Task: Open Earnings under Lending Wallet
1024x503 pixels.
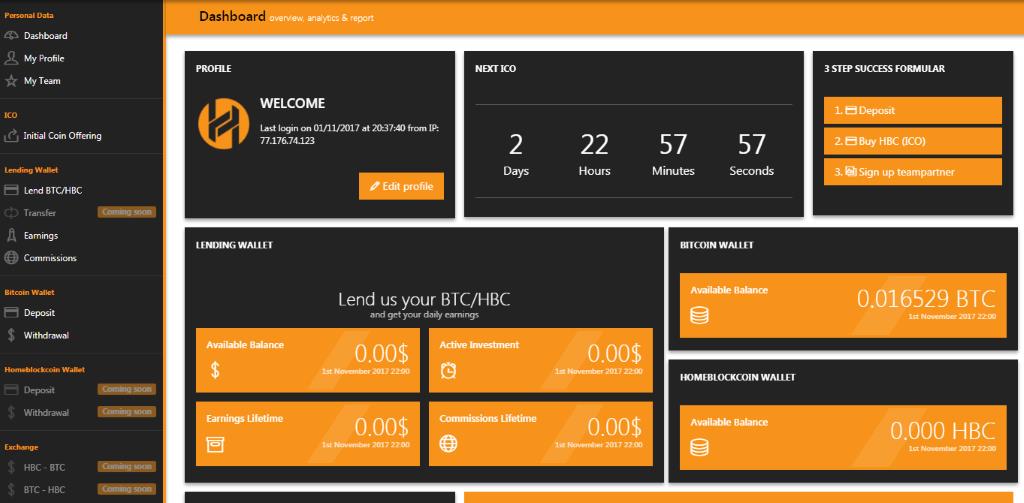Action: (x=41, y=236)
